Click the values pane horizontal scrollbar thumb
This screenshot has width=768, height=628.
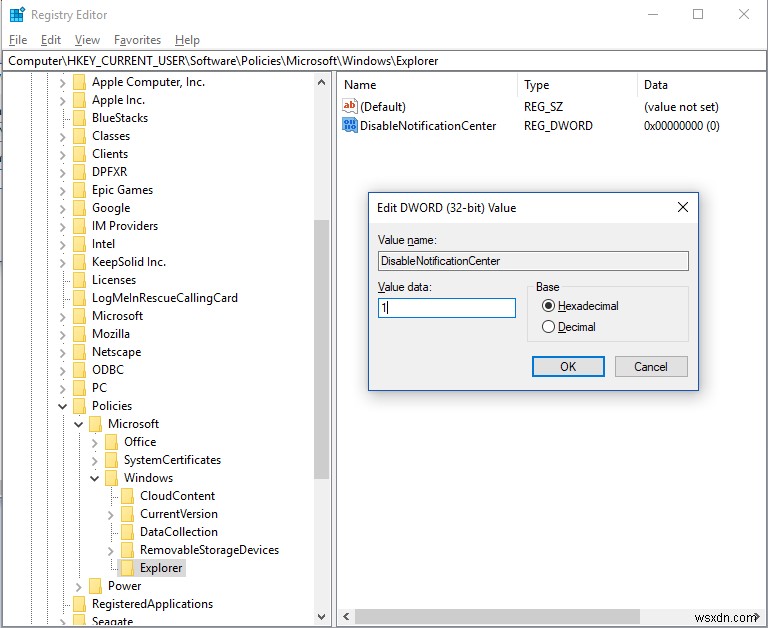point(497,617)
